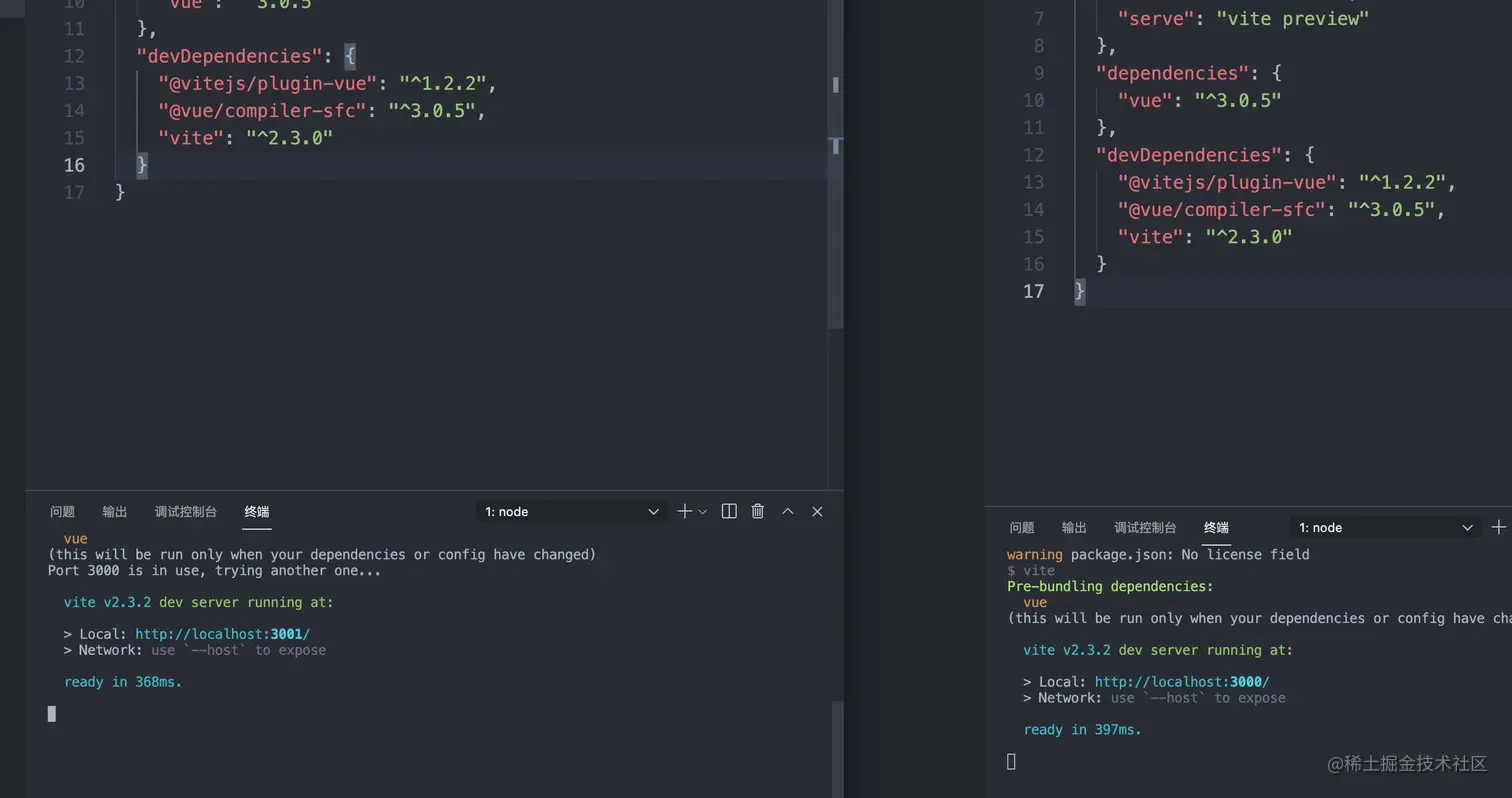The image size is (1512, 798).
Task: Click the left editor's vertical scrollbar
Action: (836, 165)
